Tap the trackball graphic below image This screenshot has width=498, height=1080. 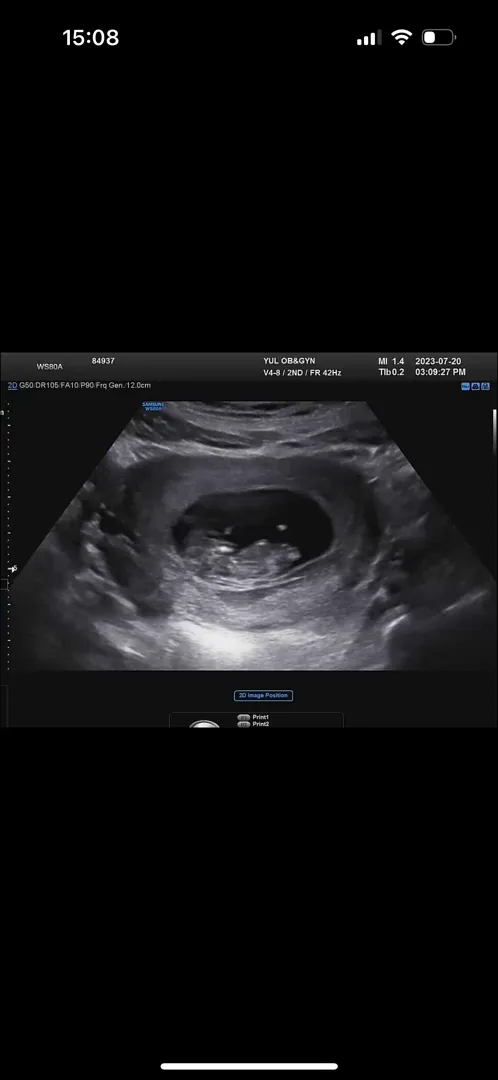(x=205, y=724)
